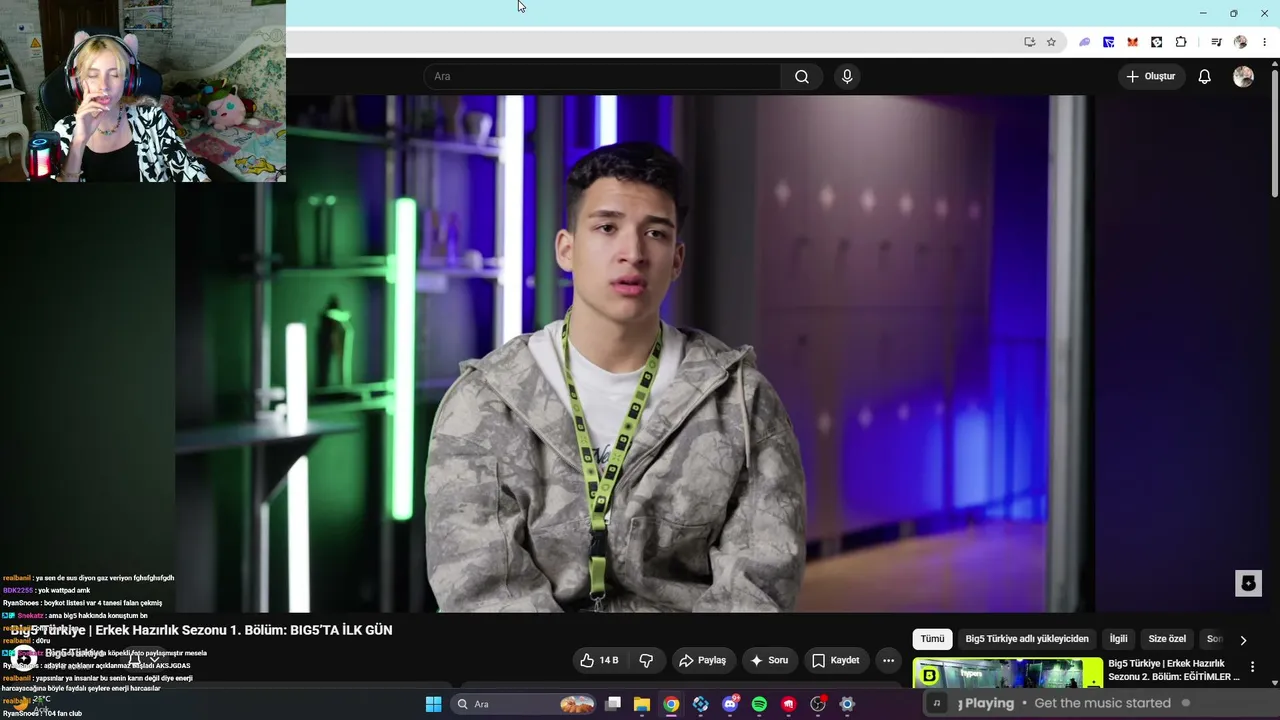
Task: Select the Tümü filter chip
Action: (x=932, y=639)
